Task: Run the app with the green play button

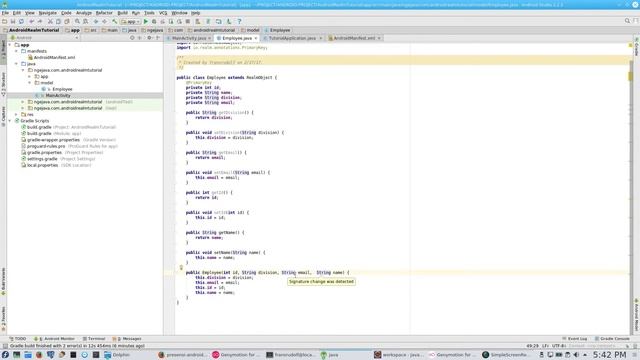Action: 146,21
